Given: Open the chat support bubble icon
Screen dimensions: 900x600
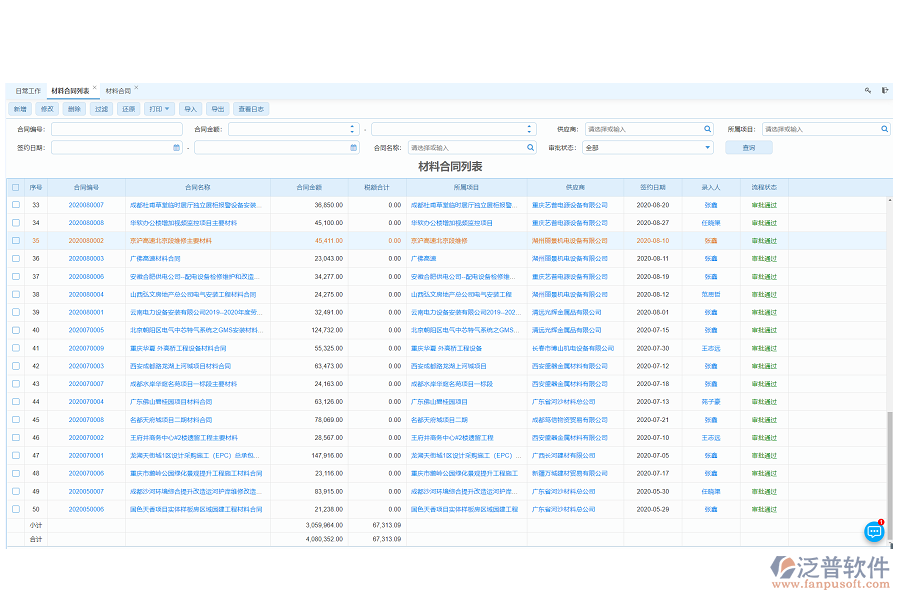Looking at the screenshot, I should pyautogui.click(x=874, y=533).
